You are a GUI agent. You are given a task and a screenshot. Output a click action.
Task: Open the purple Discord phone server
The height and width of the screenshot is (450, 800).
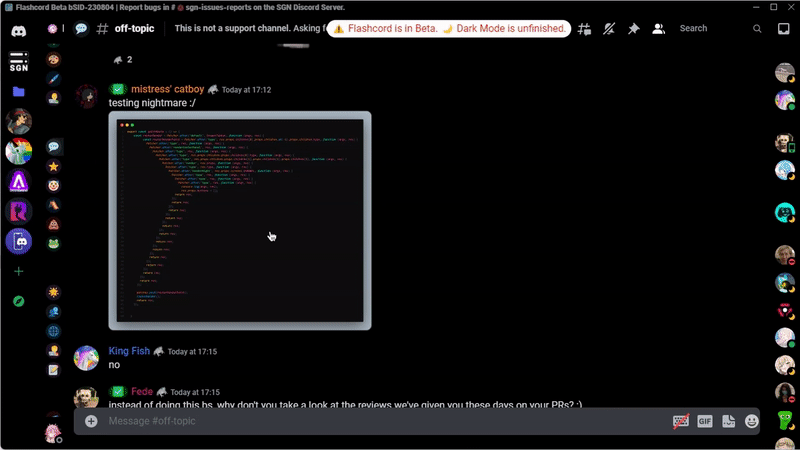[x=19, y=241]
